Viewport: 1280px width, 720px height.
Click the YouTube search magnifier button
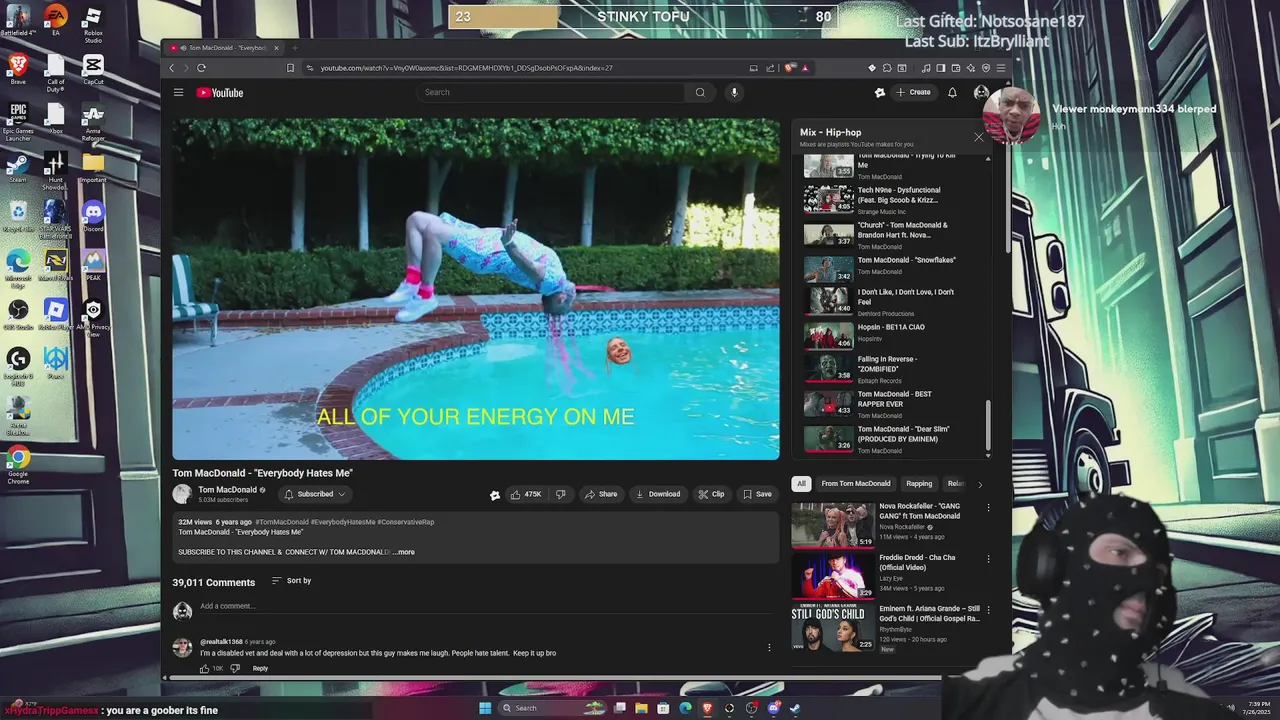tap(700, 92)
